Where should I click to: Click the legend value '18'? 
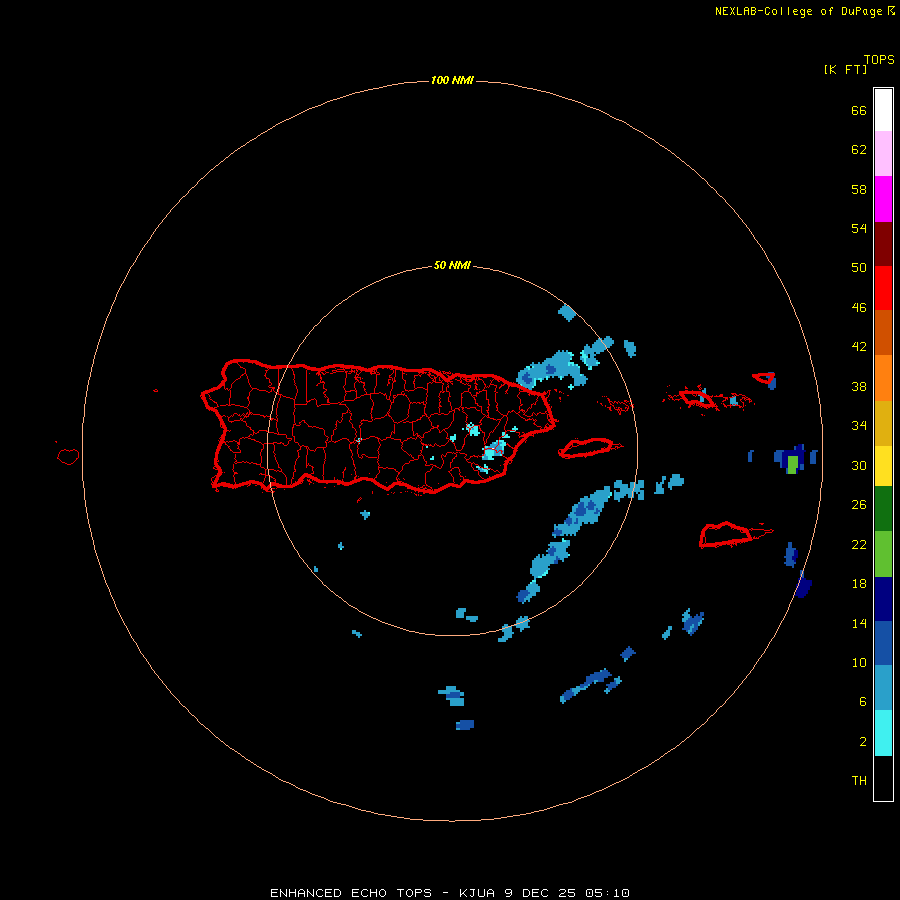point(859,584)
